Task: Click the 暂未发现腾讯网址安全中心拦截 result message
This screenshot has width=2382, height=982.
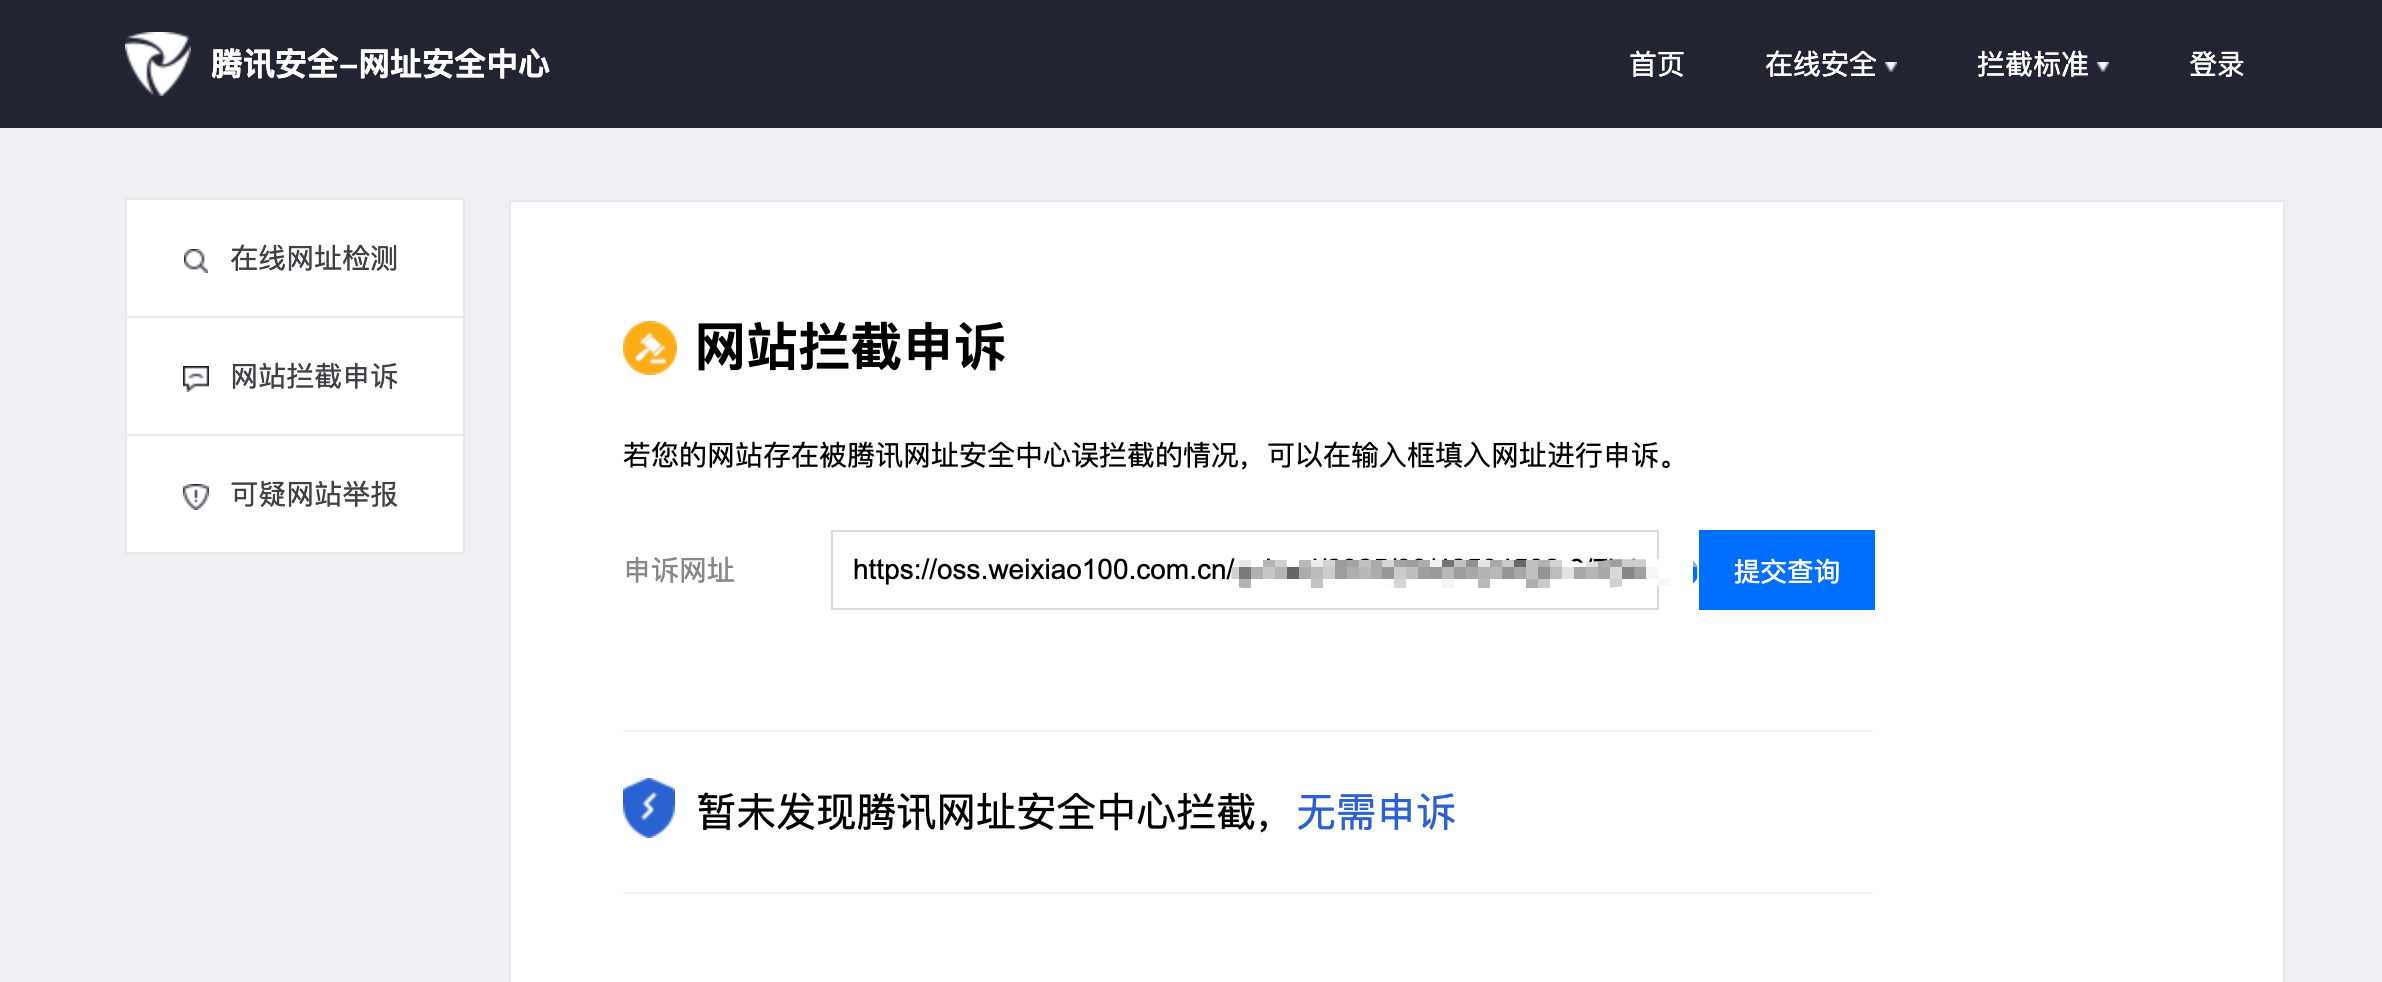Action: click(976, 812)
